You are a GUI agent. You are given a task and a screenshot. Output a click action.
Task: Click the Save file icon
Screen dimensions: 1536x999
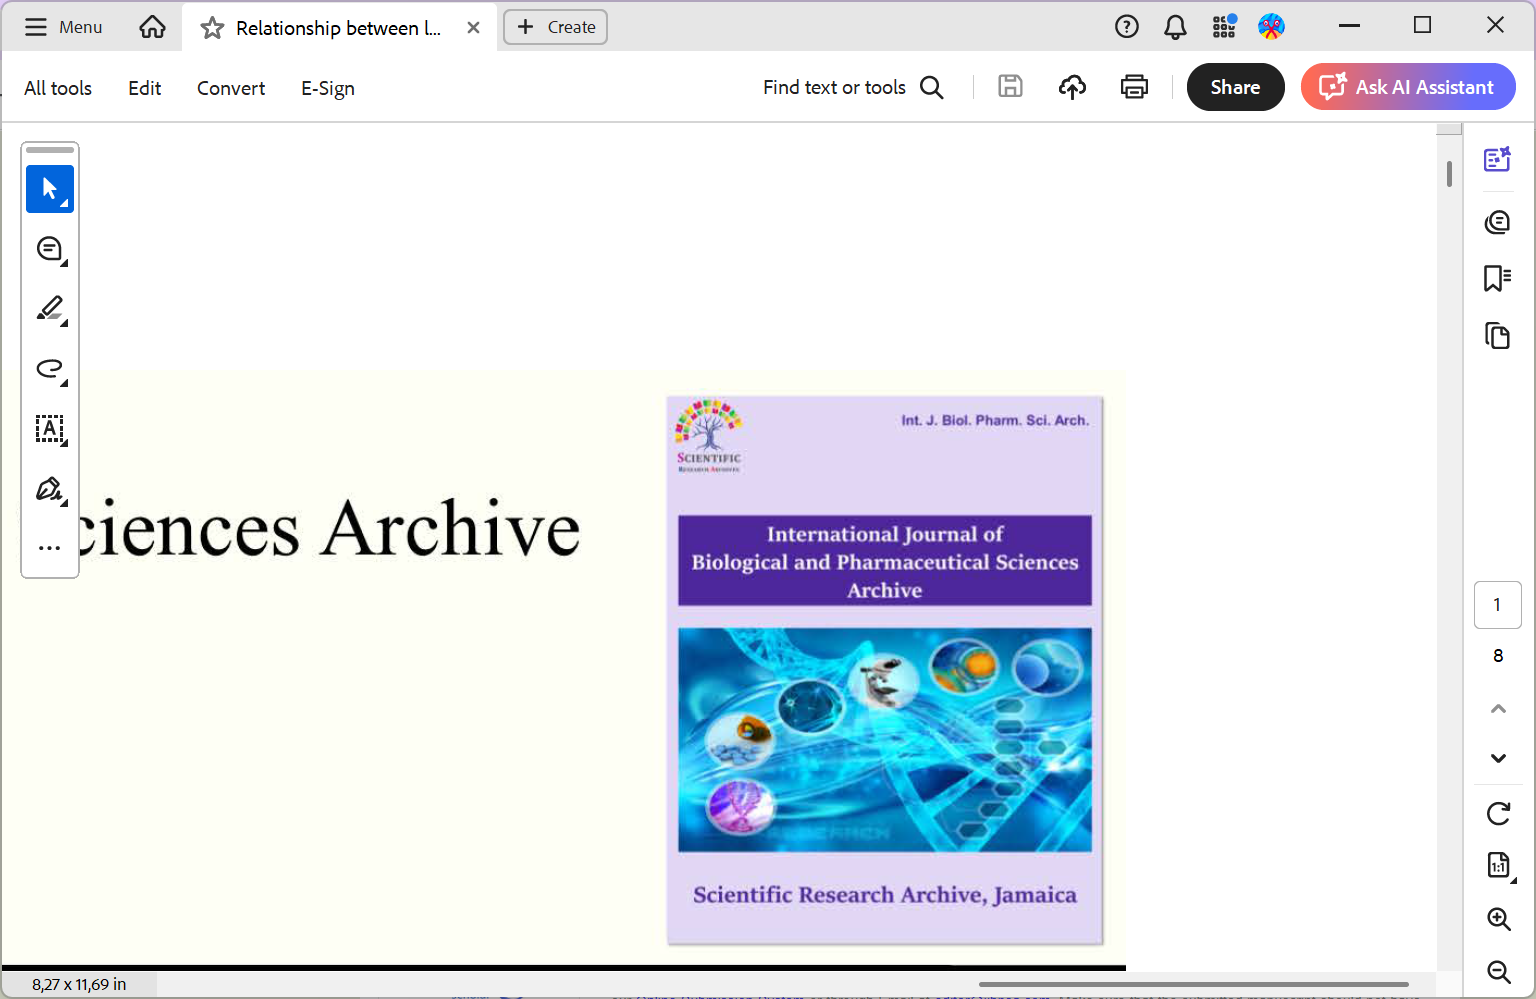(x=1011, y=87)
